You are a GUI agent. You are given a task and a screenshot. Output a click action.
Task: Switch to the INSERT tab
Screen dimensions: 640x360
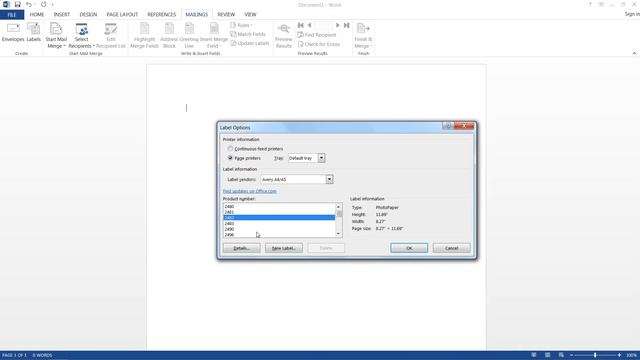point(62,15)
